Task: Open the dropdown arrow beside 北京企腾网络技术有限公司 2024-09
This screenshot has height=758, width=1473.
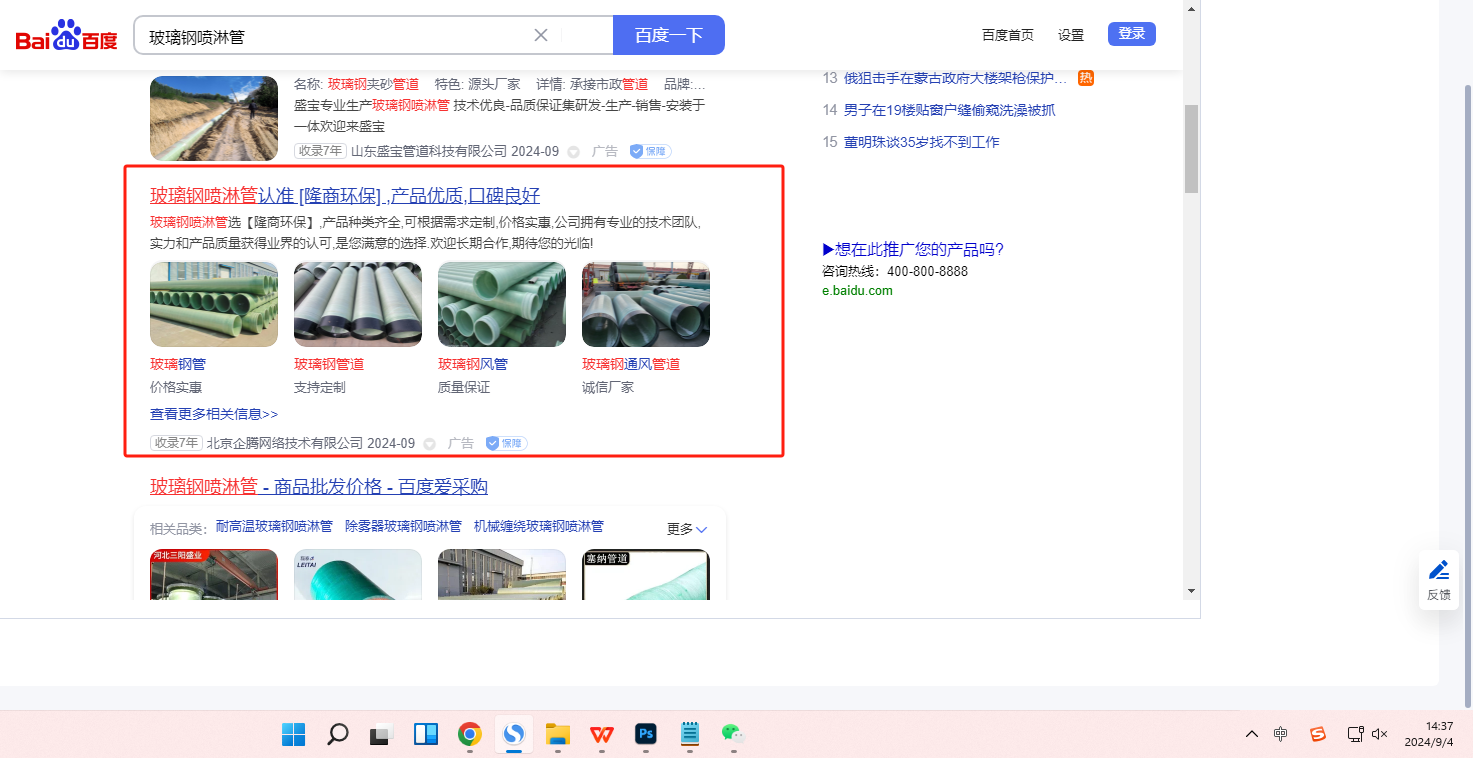Action: [430, 443]
